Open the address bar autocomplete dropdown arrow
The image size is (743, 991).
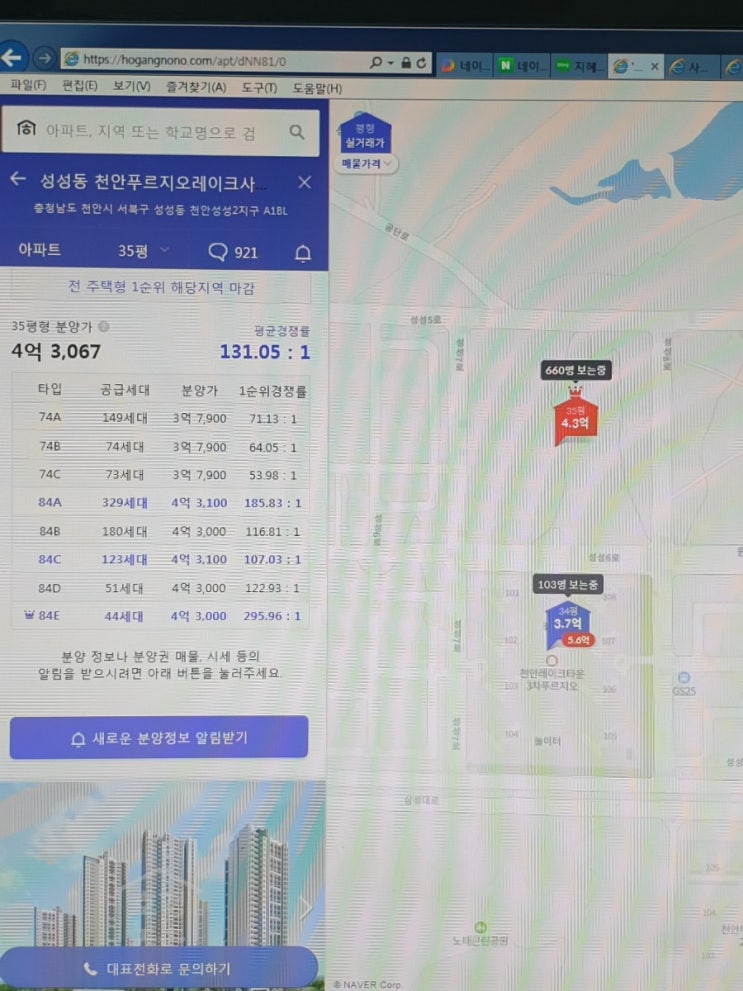(x=390, y=63)
